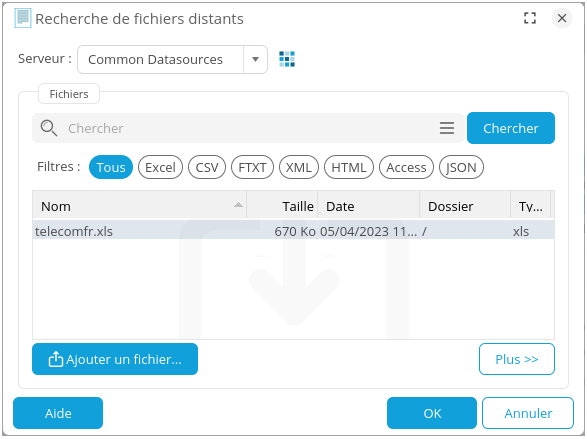Filter files by Excel
This screenshot has width=587, height=439.
click(160, 167)
